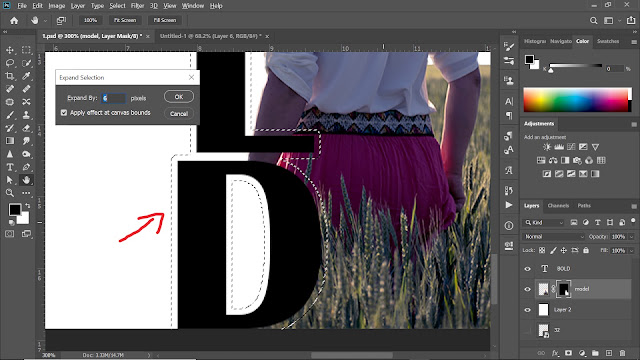Open the Fill percentage dropdown arrow
The width and height of the screenshot is (640, 360).
[631, 250]
